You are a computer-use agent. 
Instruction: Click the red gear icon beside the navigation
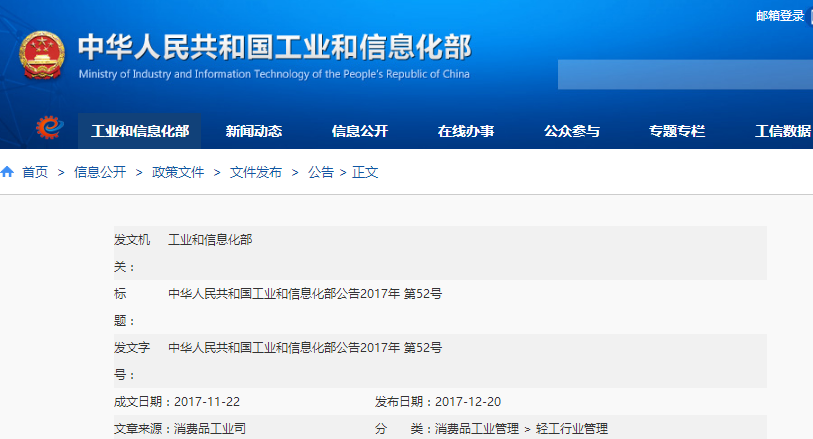pos(49,130)
